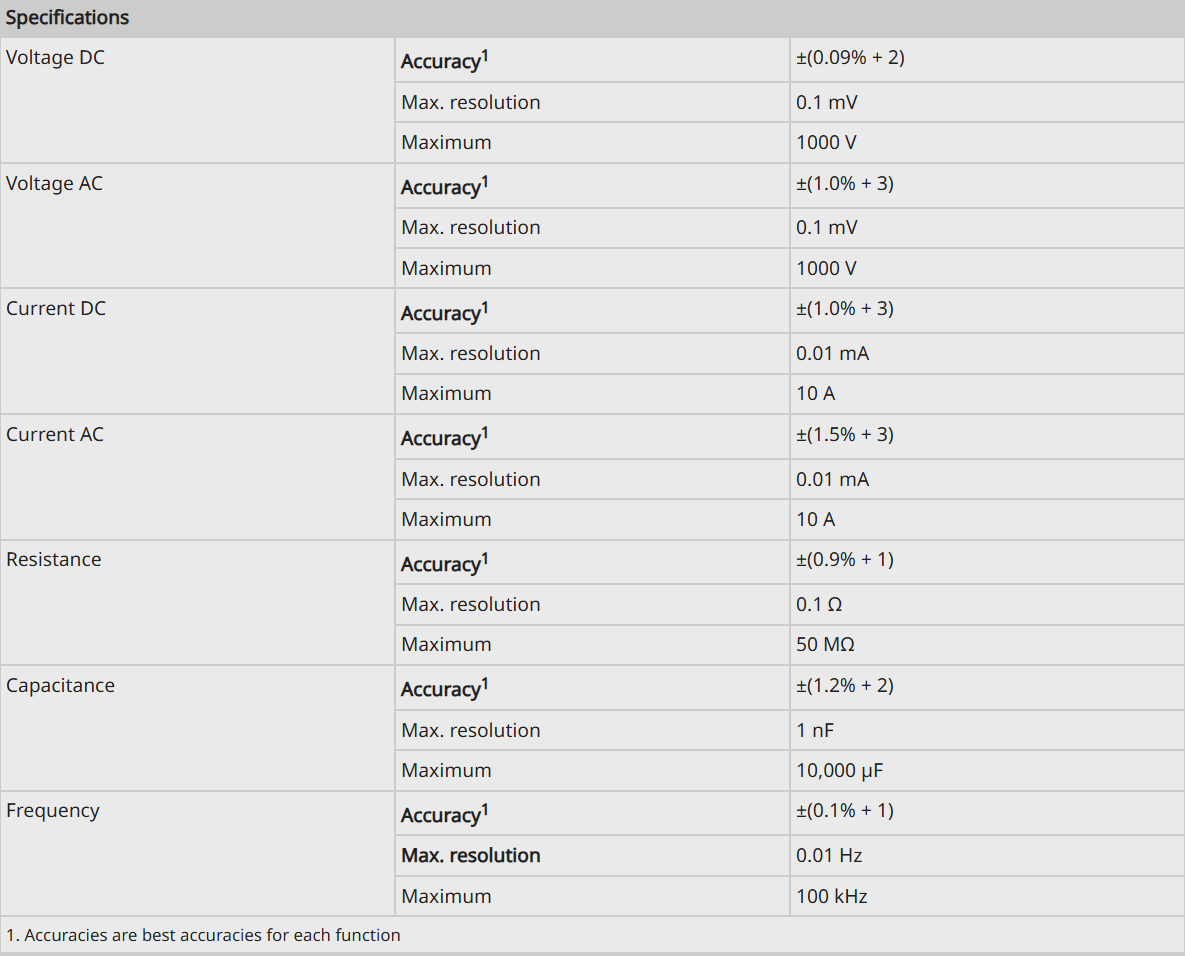Click the 0.01 mA Current DC resolution value
This screenshot has width=1185, height=956.
coord(832,353)
